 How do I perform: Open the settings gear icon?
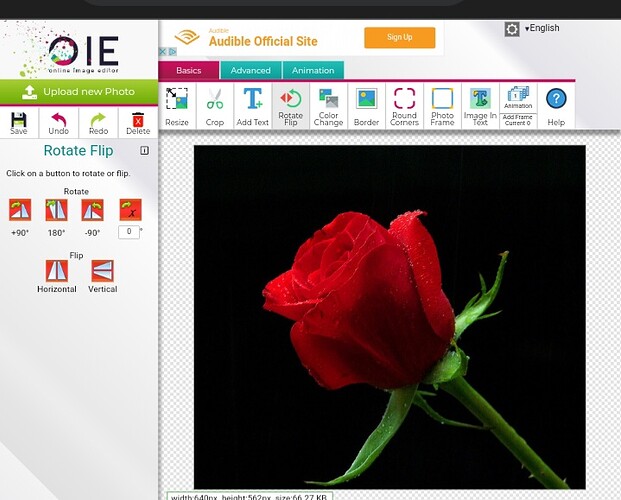coord(512,29)
